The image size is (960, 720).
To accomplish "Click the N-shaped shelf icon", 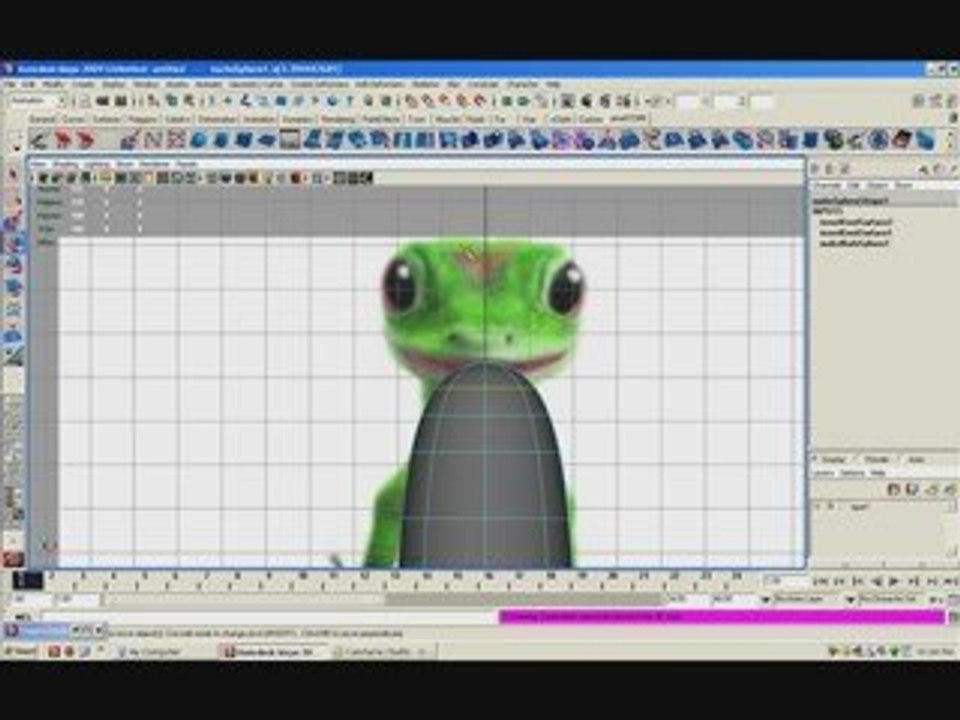I will pyautogui.click(x=152, y=140).
